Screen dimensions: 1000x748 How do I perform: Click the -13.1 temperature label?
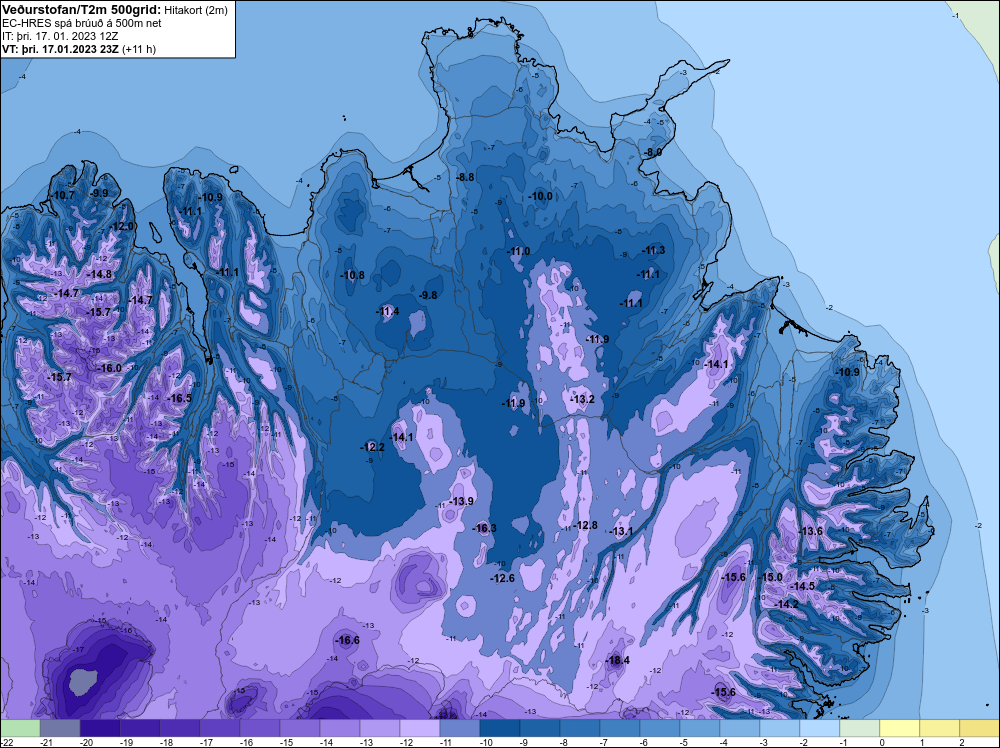coord(621,531)
